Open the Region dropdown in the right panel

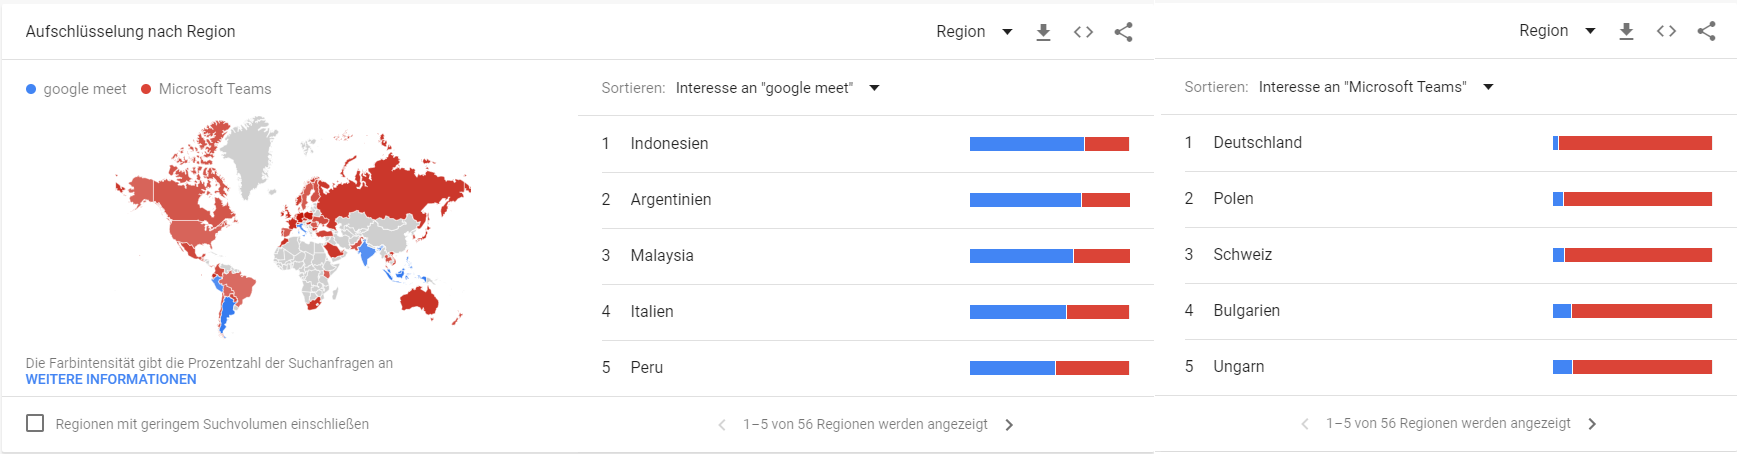click(x=1557, y=31)
